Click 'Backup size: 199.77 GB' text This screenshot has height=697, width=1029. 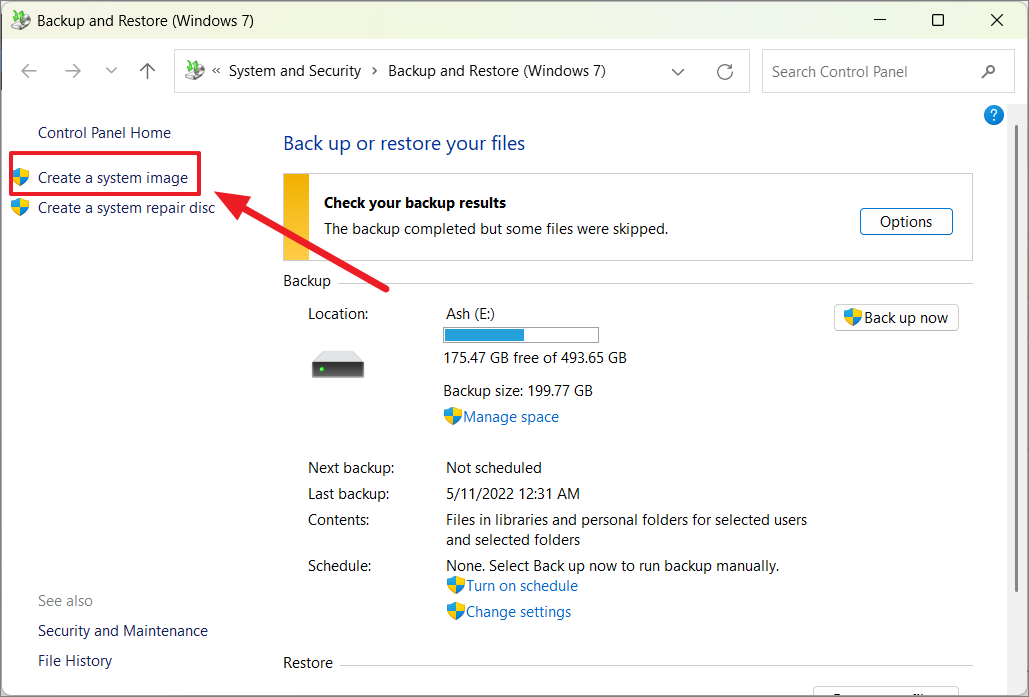tap(518, 391)
